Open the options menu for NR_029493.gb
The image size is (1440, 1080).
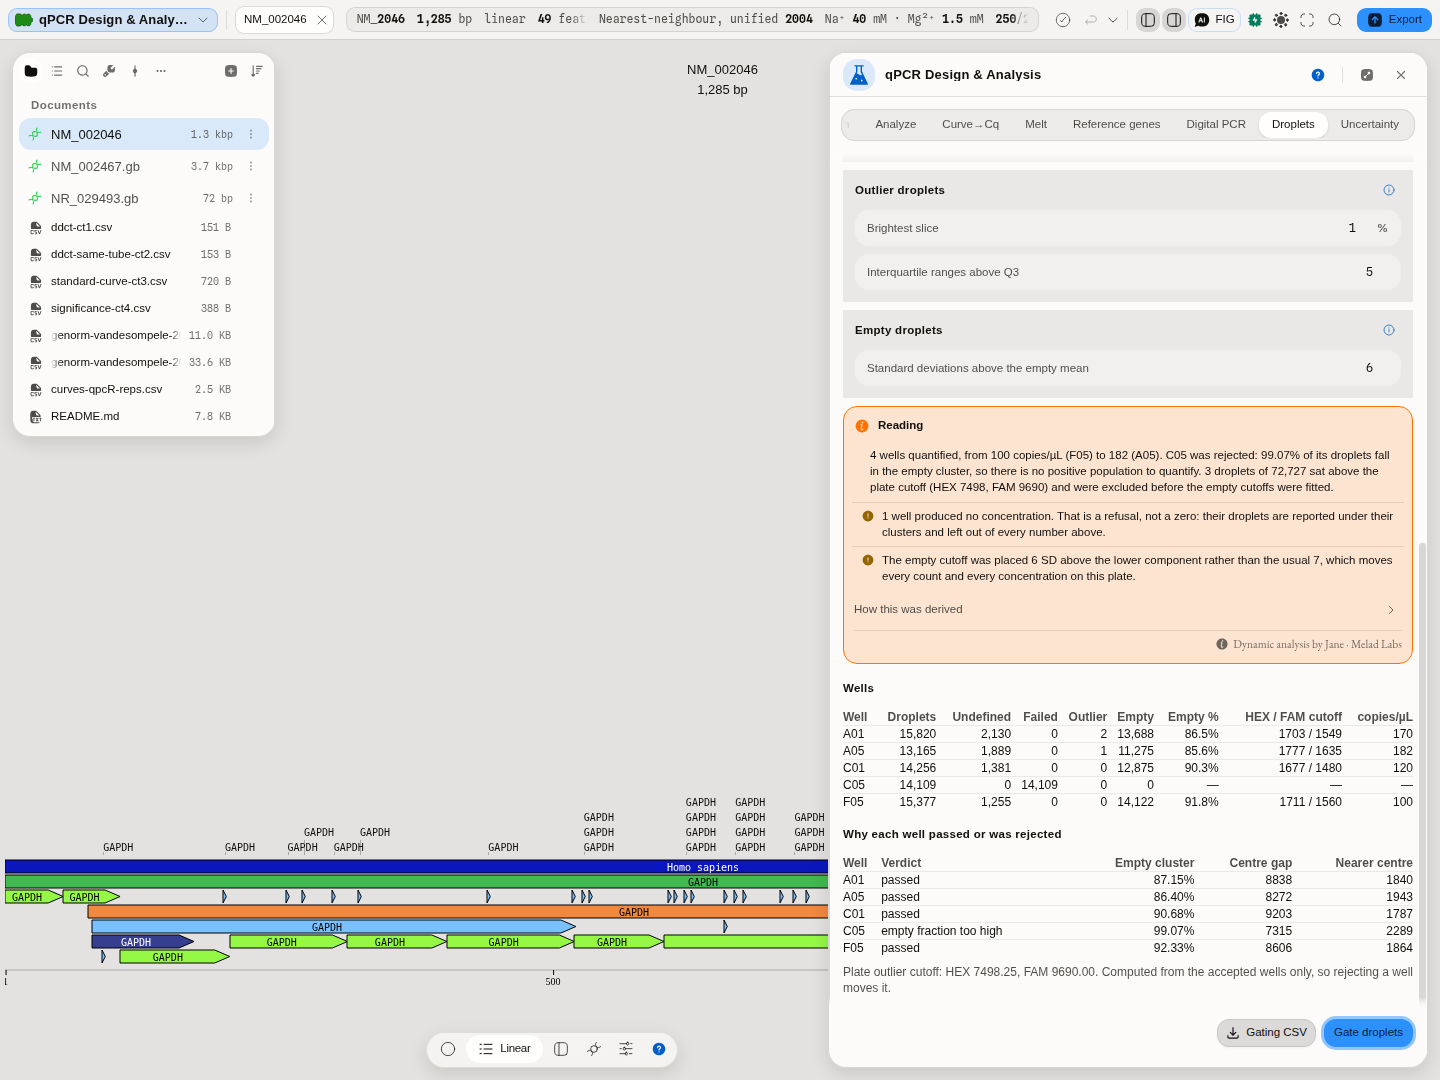(x=251, y=199)
